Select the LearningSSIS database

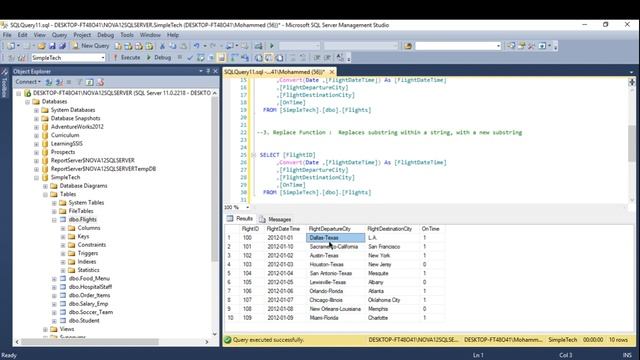tap(67, 144)
